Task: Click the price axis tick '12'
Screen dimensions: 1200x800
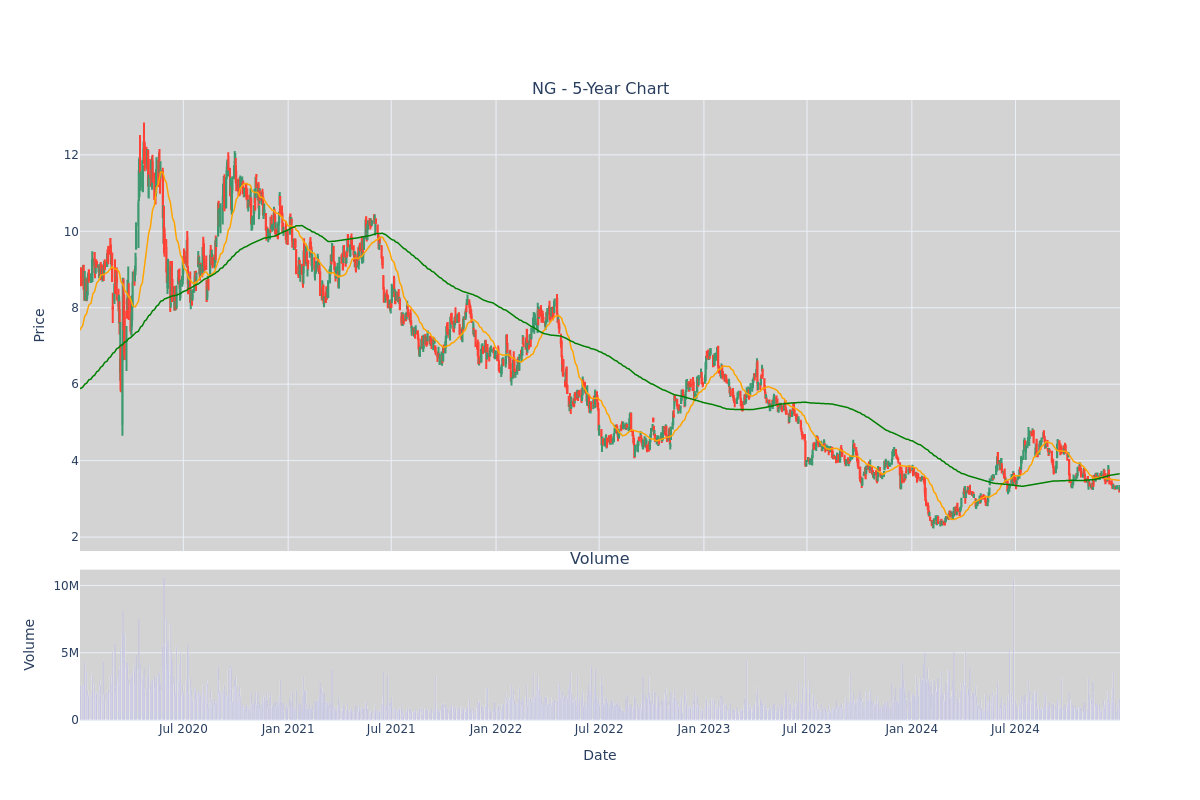Action: click(x=71, y=155)
